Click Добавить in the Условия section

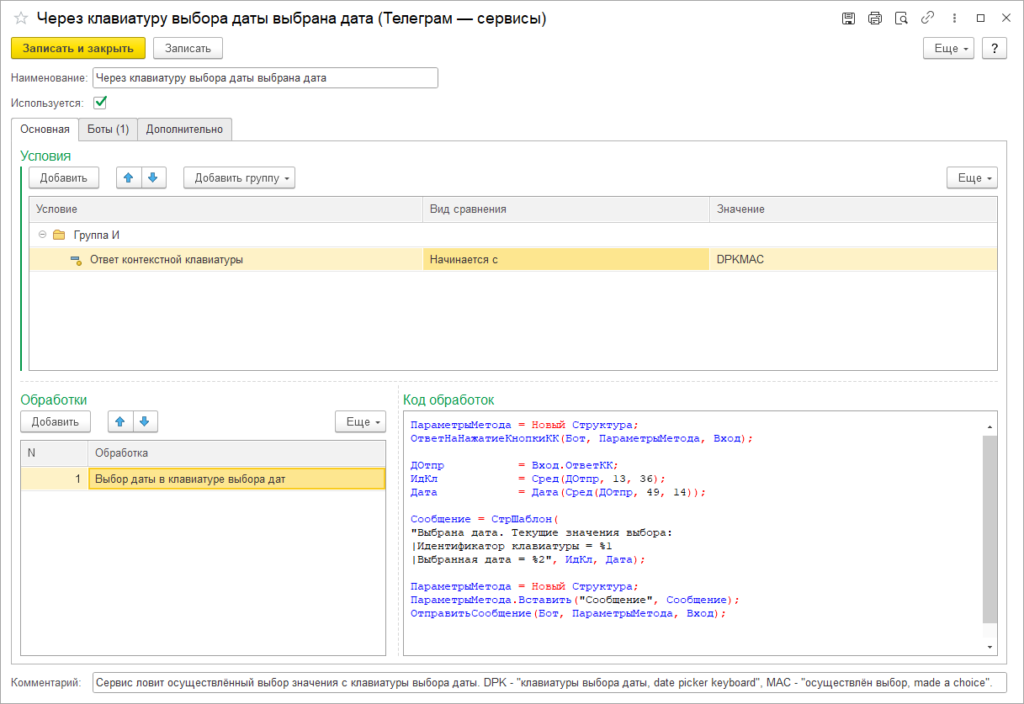(x=64, y=178)
